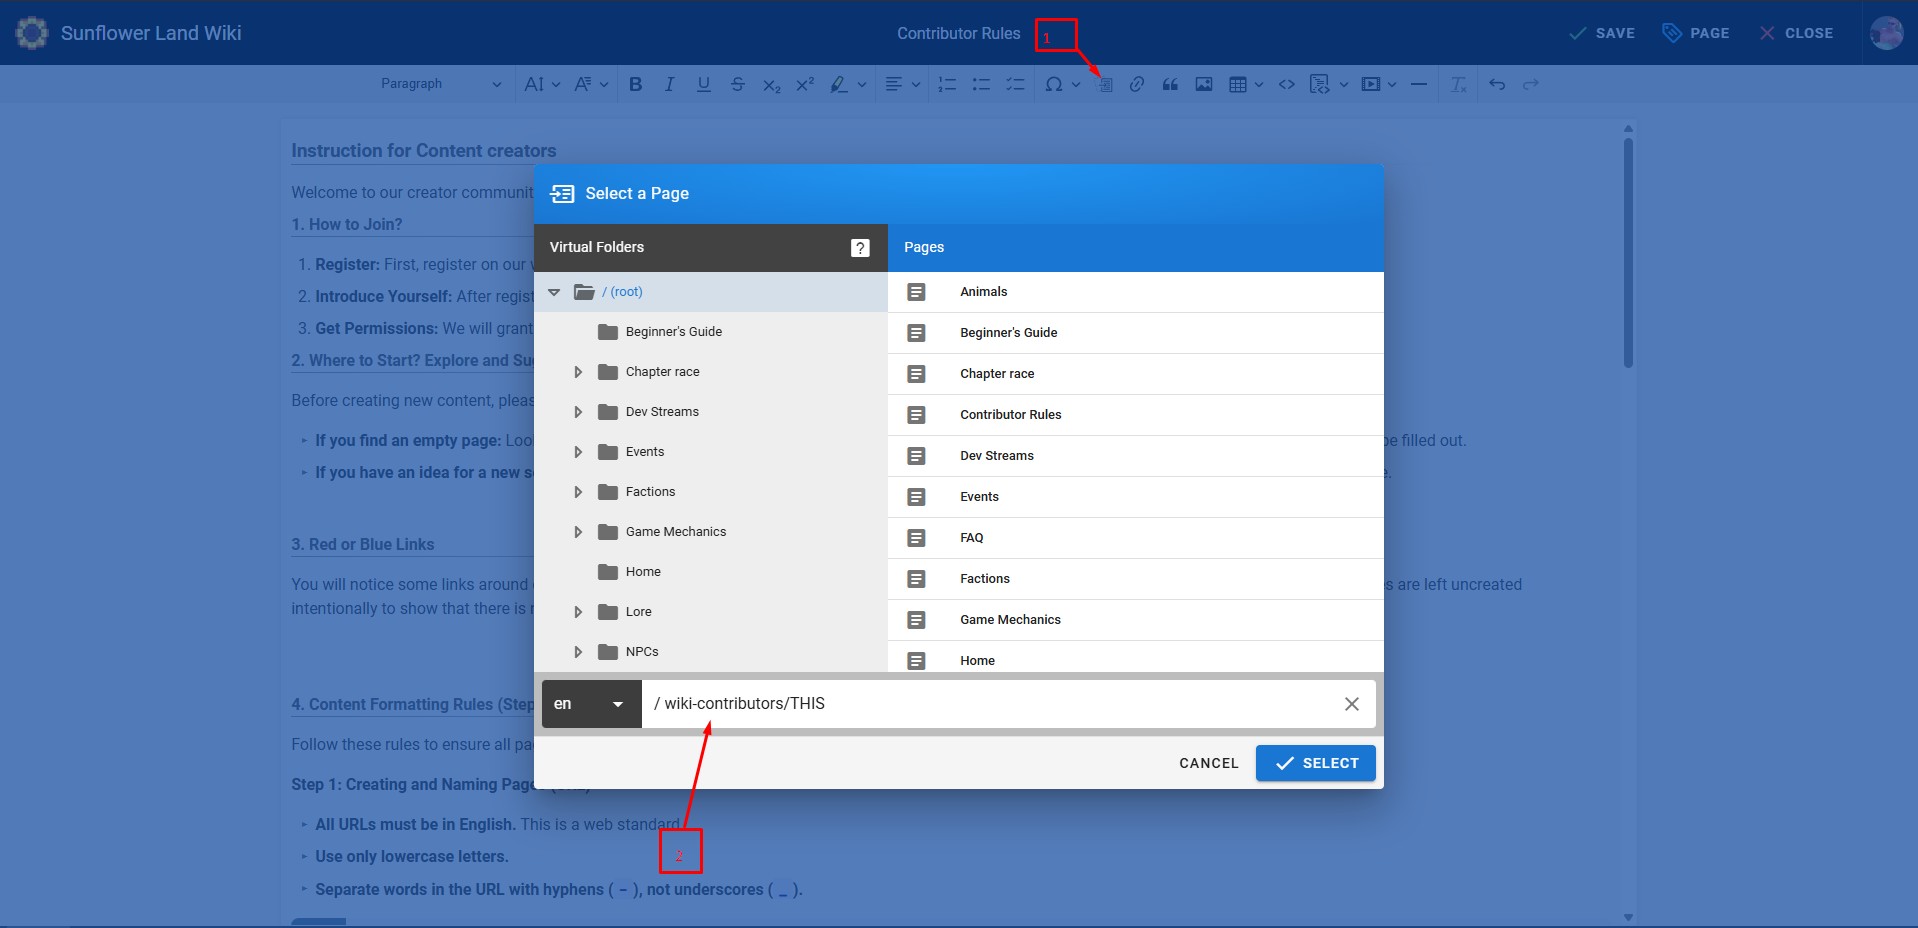
Task: Open the en language dropdown
Action: click(x=591, y=704)
